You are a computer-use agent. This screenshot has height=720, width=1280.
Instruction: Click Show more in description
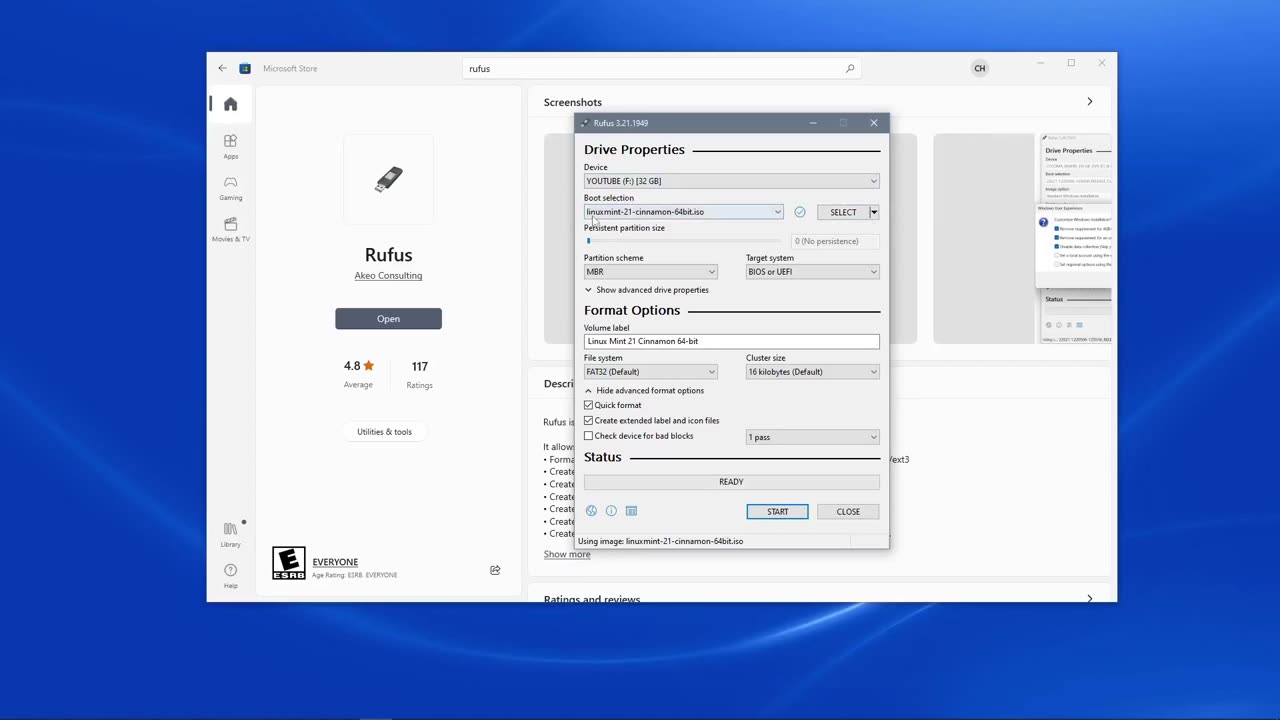[567, 554]
